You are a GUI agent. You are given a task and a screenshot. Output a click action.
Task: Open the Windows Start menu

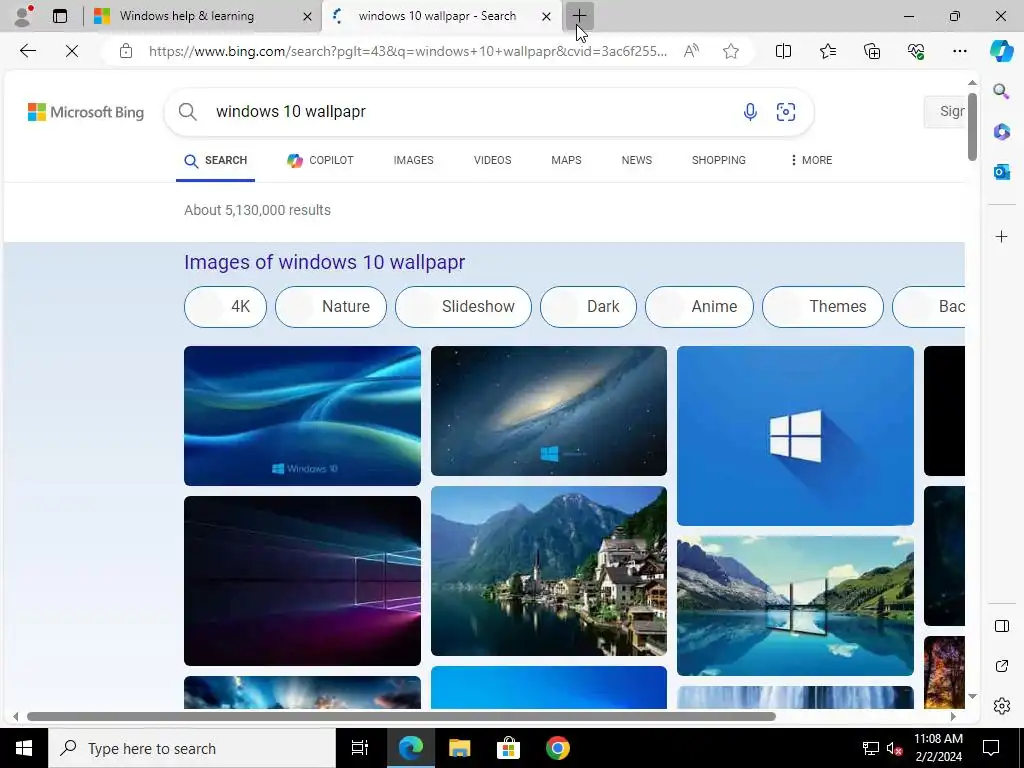(24, 748)
